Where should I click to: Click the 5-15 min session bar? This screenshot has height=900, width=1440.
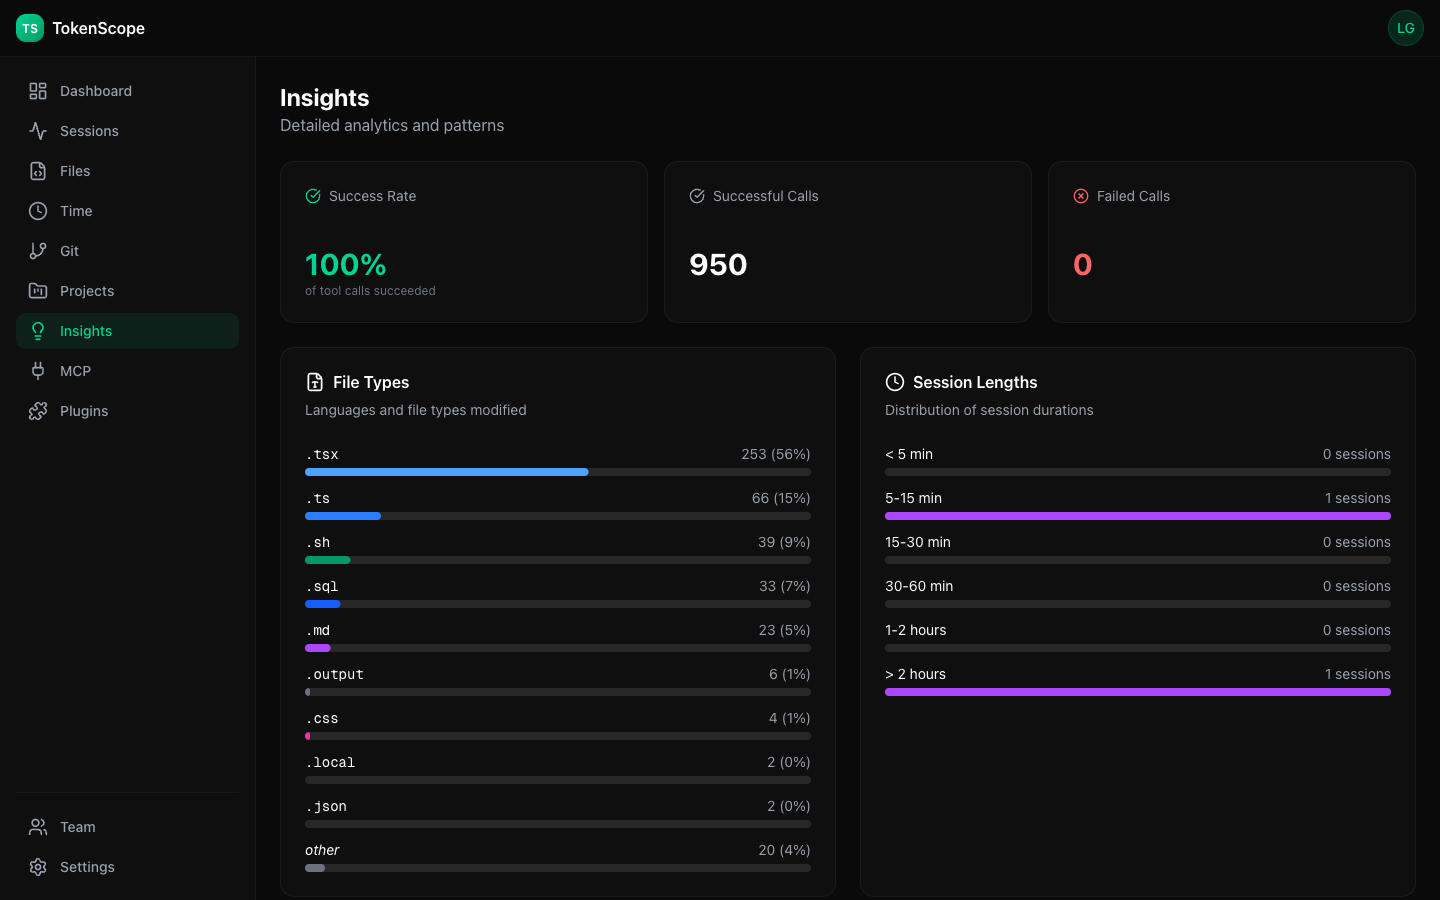tap(1138, 516)
